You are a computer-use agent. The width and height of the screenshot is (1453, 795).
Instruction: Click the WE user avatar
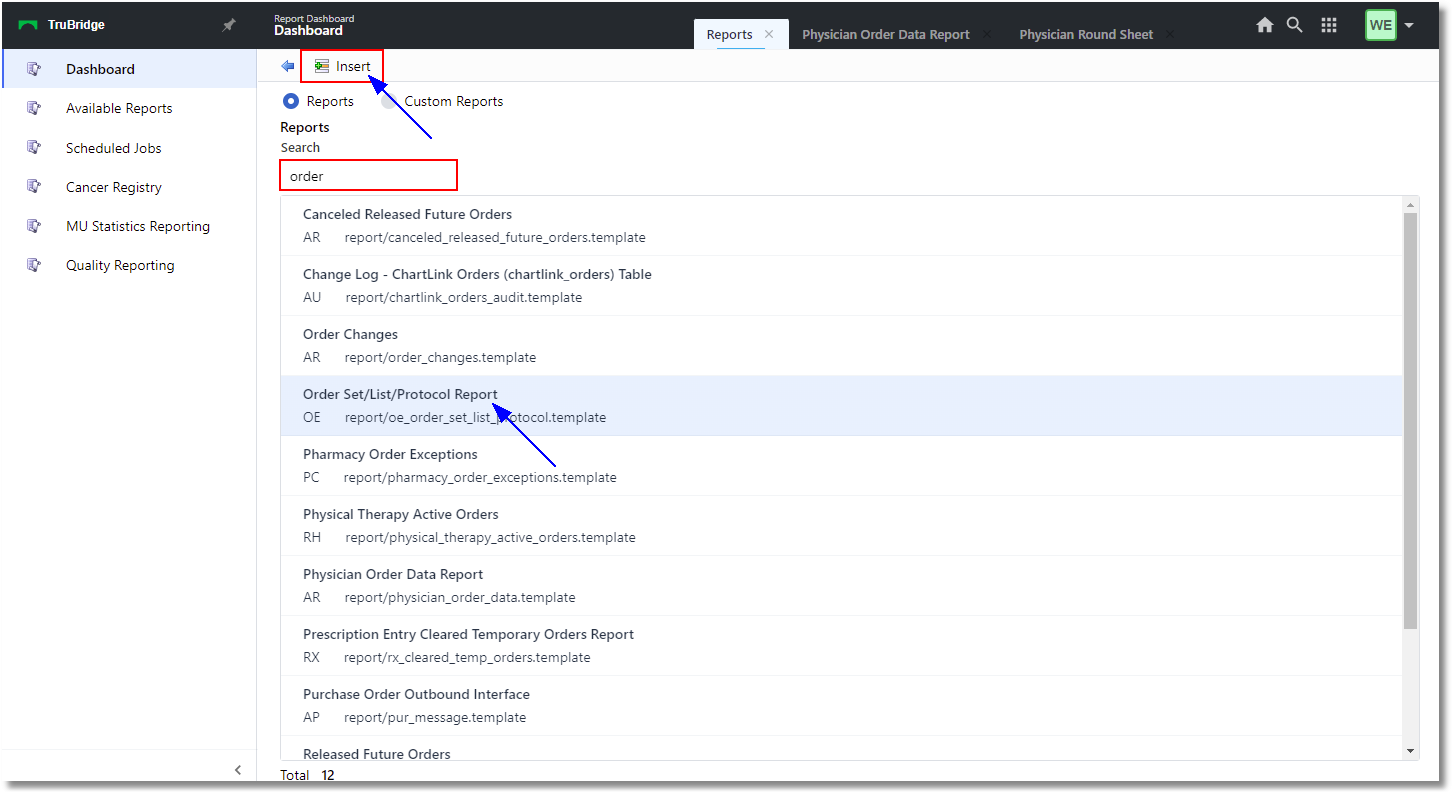[x=1380, y=25]
